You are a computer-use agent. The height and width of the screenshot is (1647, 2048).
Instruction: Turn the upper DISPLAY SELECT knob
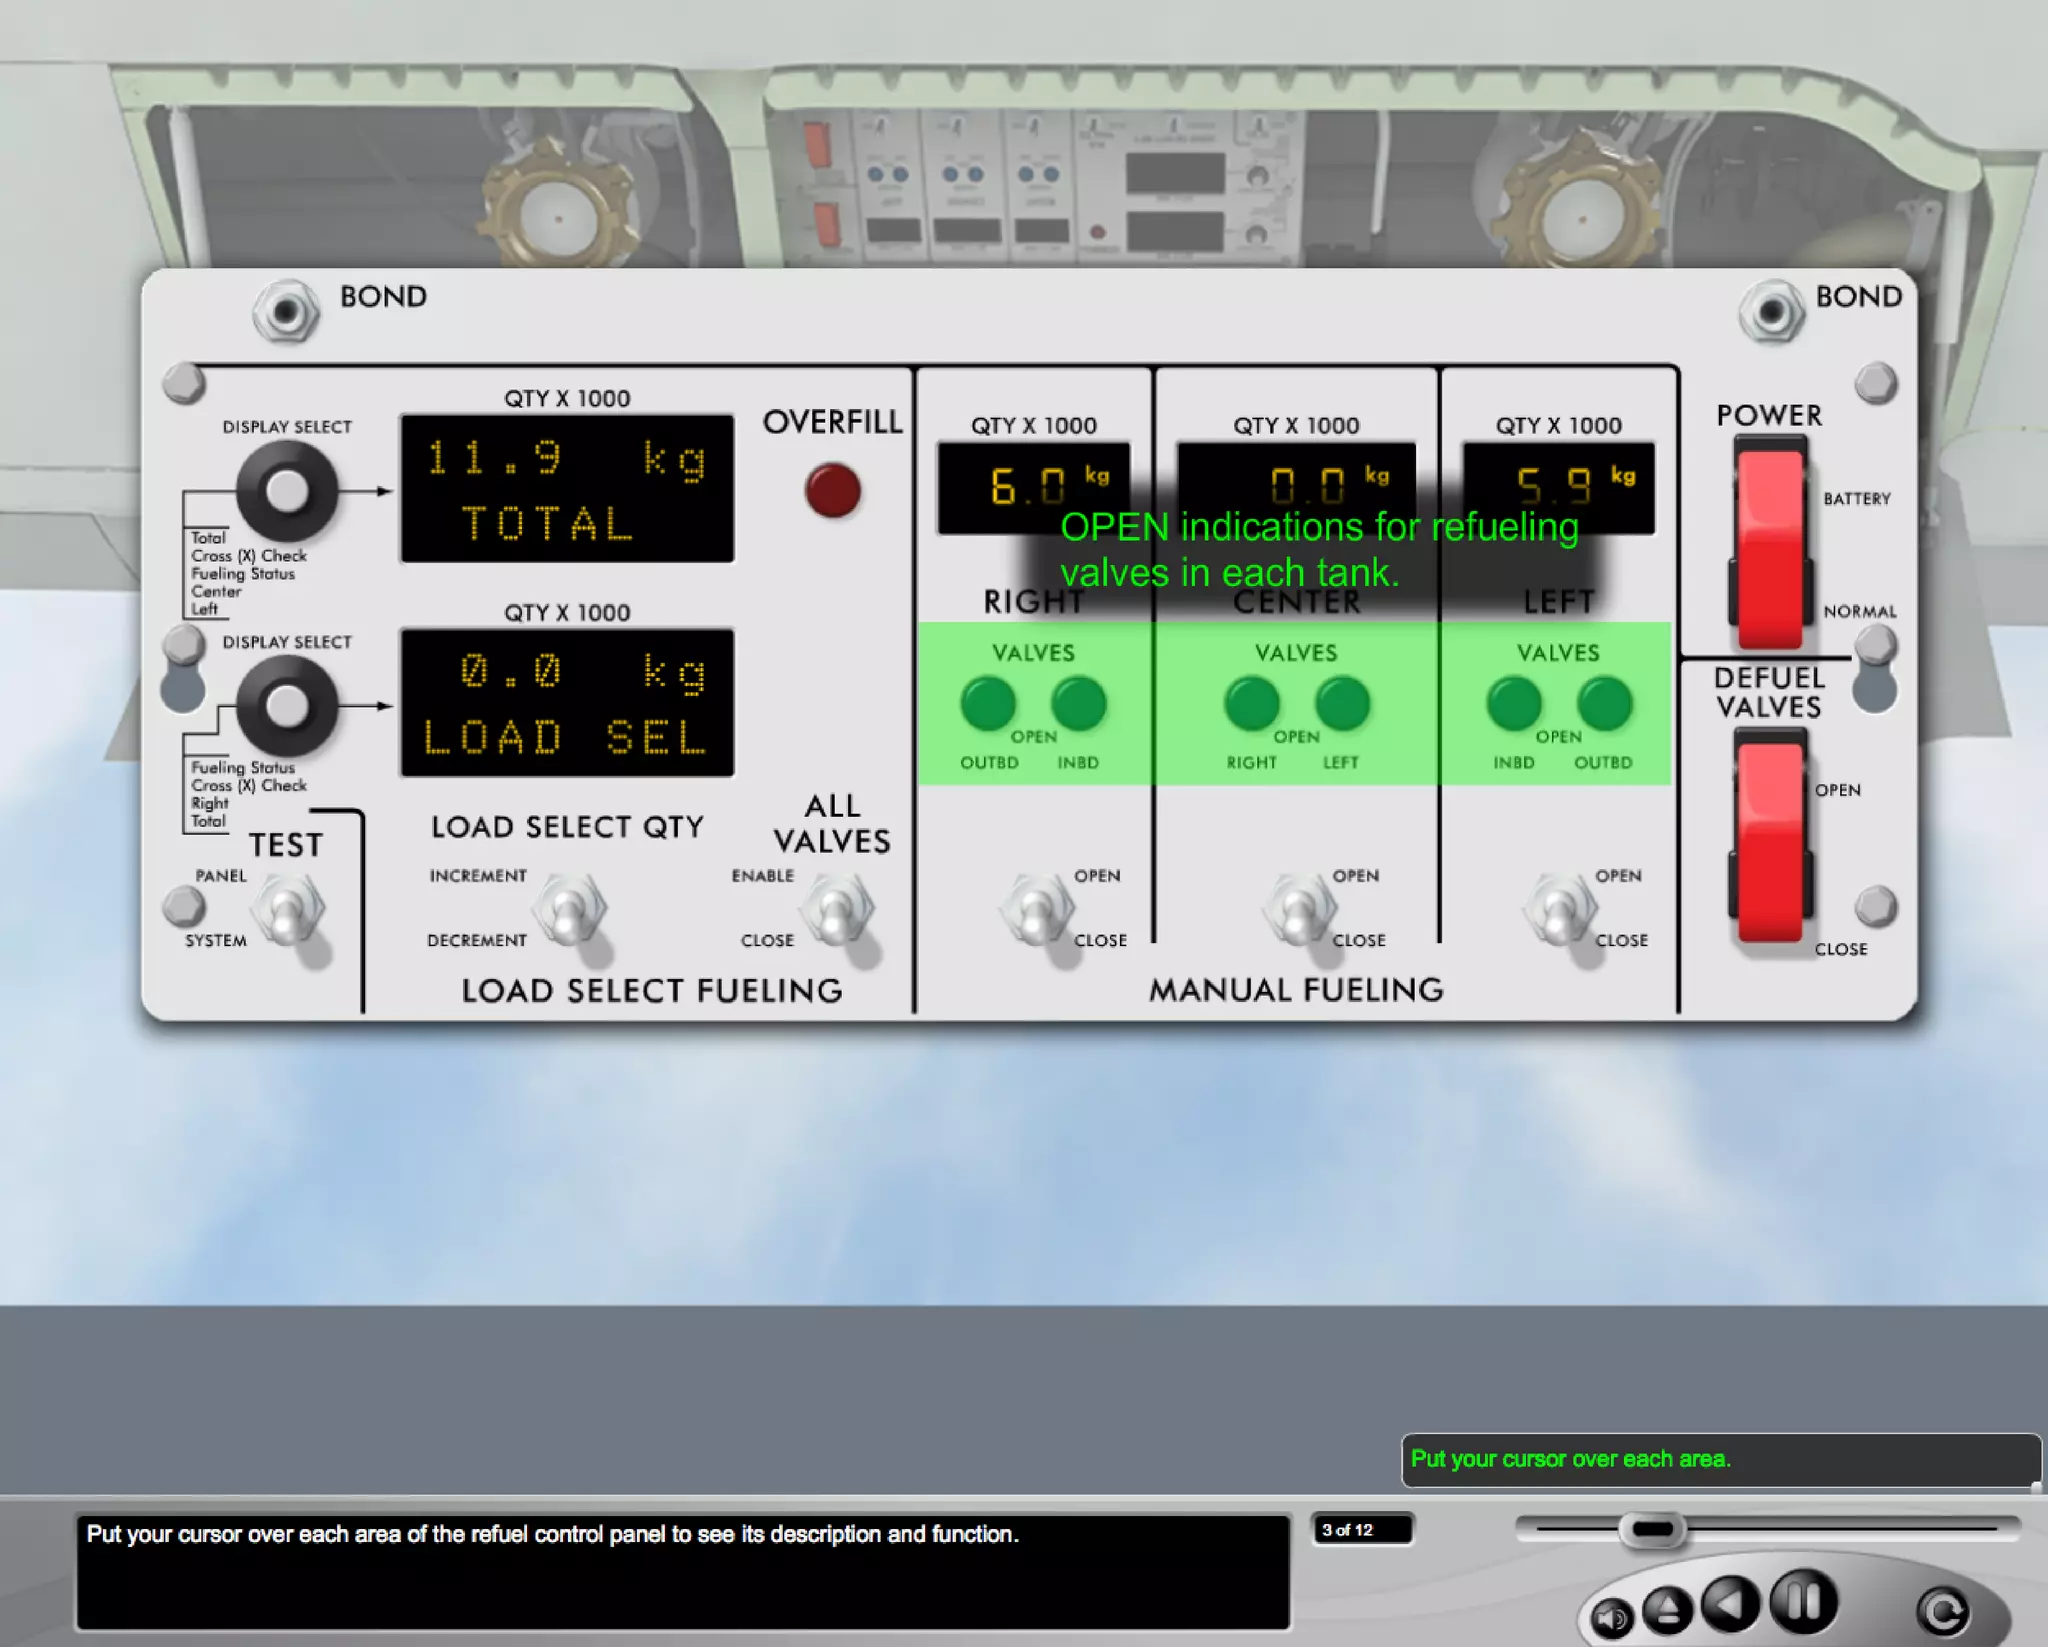coord(287,490)
